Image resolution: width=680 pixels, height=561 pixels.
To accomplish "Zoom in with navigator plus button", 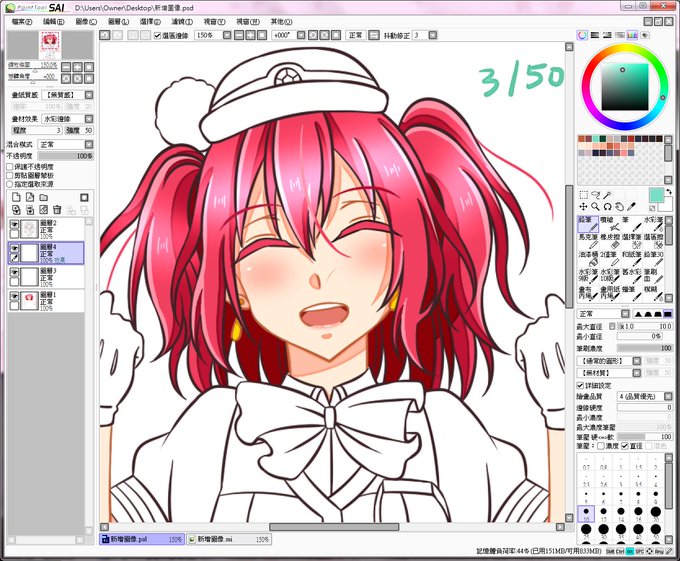I will (x=78, y=67).
